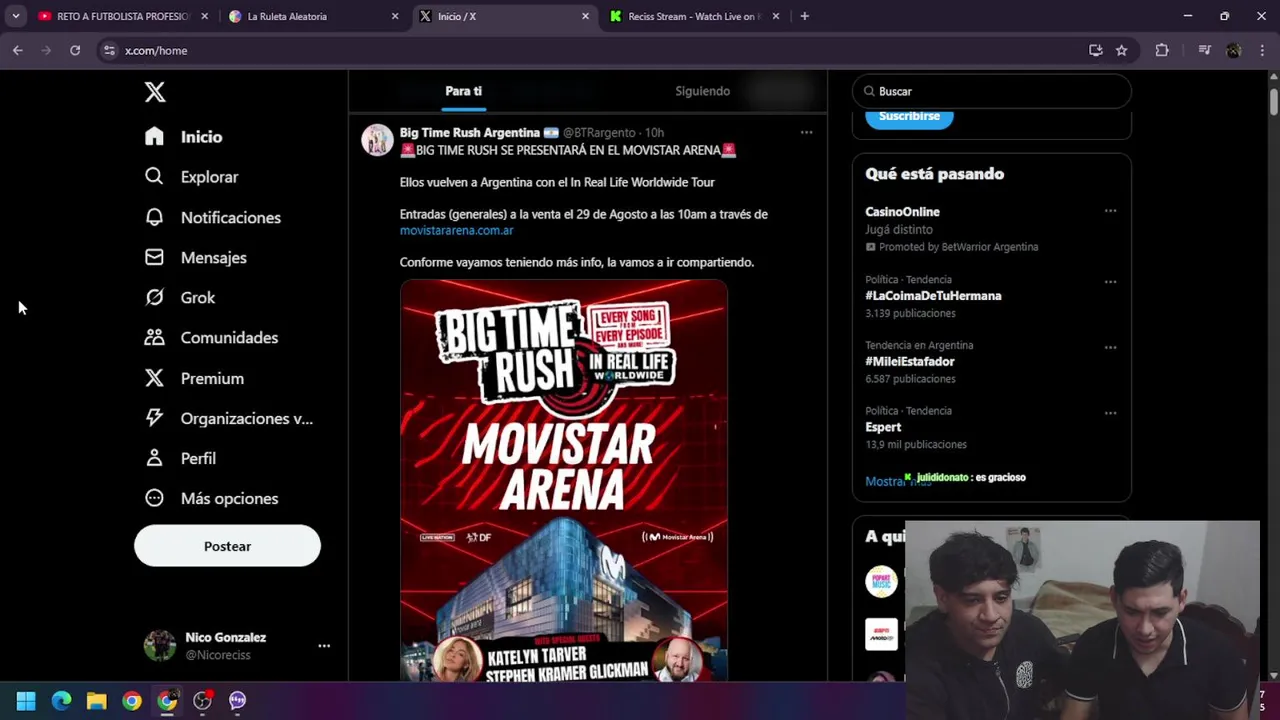This screenshot has height=720, width=1280.
Task: Open Más opciones in the sidebar
Action: click(x=211, y=498)
